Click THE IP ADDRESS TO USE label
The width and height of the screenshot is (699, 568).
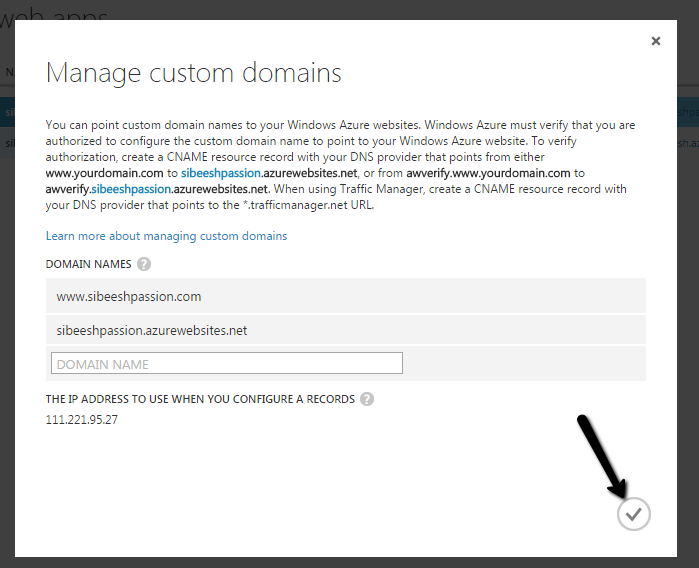tap(200, 399)
